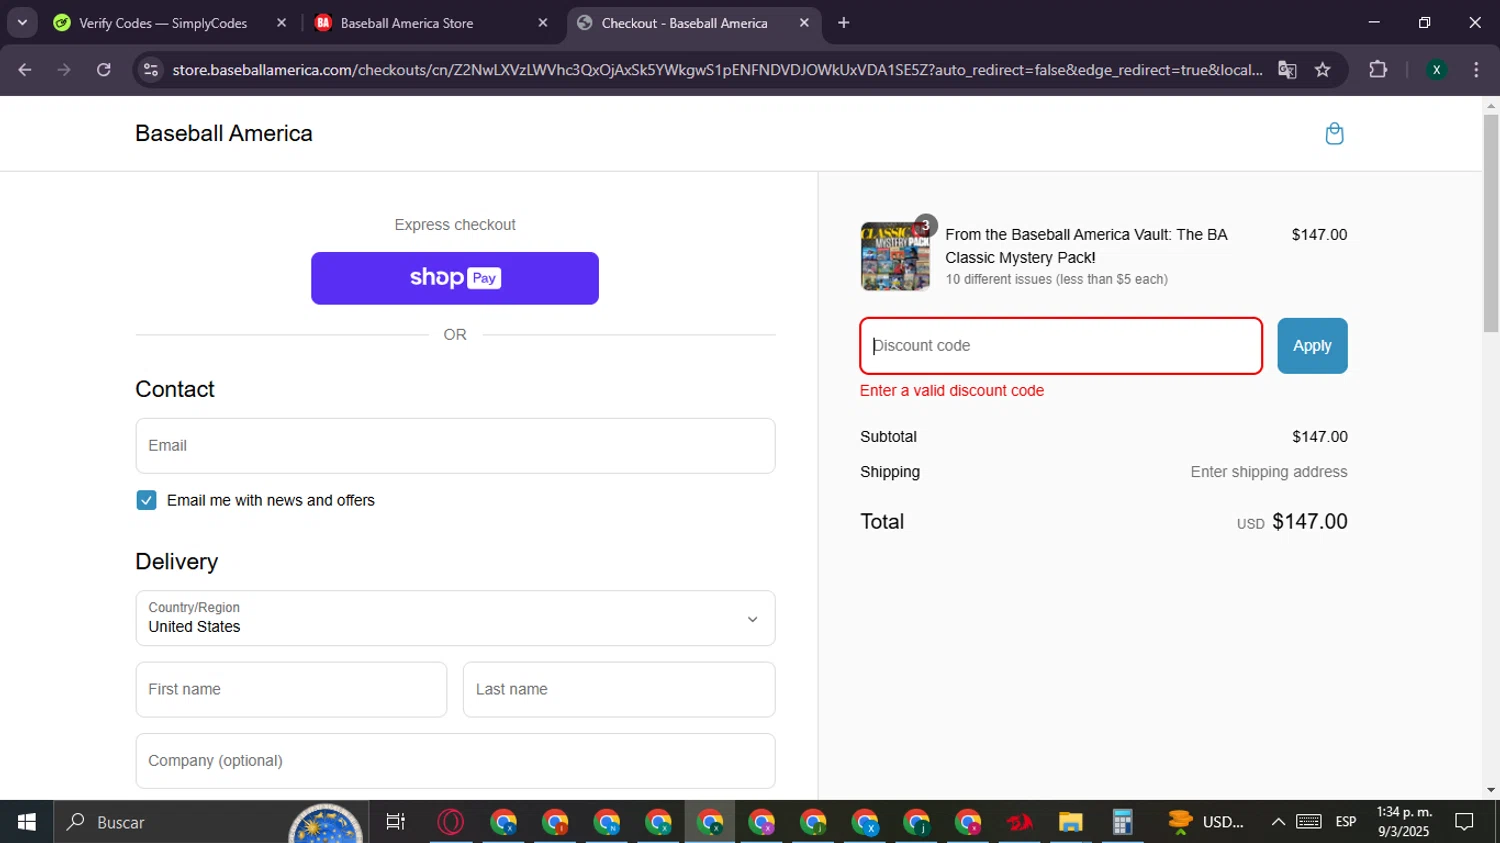Viewport: 1500px width, 843px height.
Task: Click the Enter shipping address text
Action: (1268, 472)
